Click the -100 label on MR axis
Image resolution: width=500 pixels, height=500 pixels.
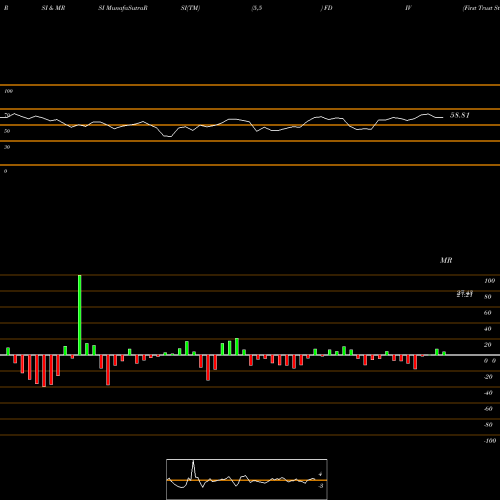pyautogui.click(x=490, y=441)
